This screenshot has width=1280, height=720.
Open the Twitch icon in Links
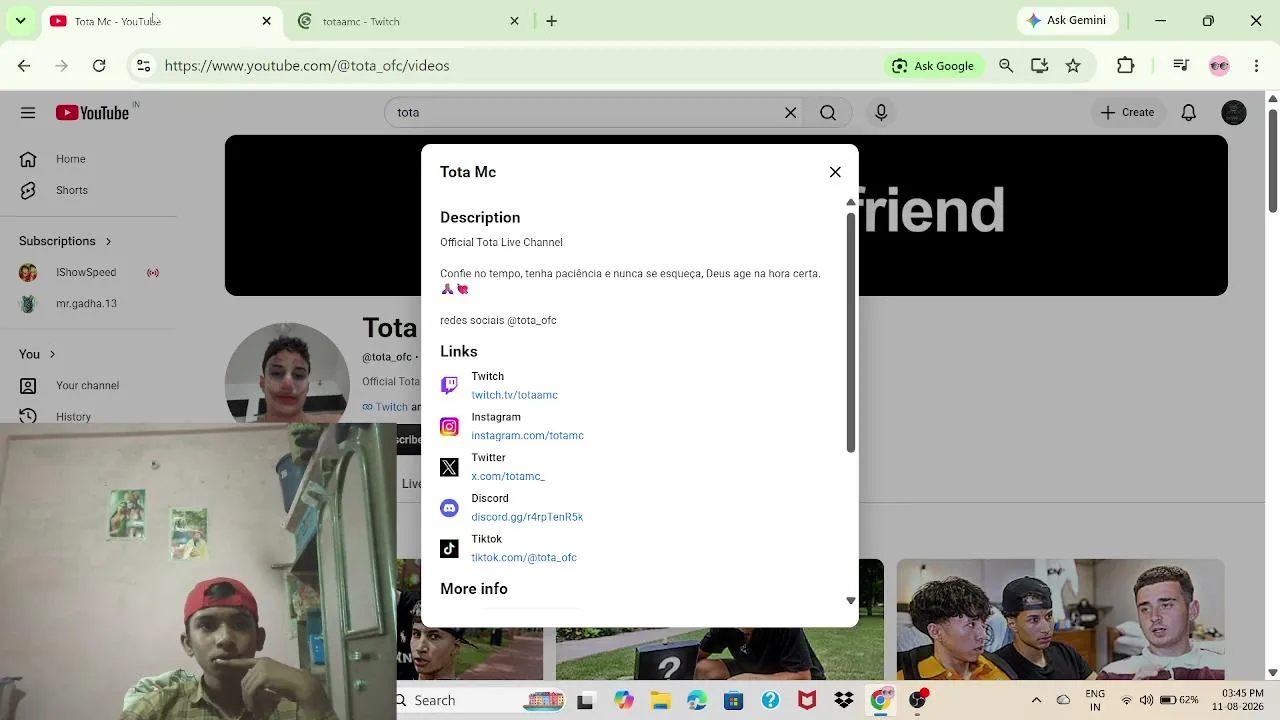click(x=449, y=385)
